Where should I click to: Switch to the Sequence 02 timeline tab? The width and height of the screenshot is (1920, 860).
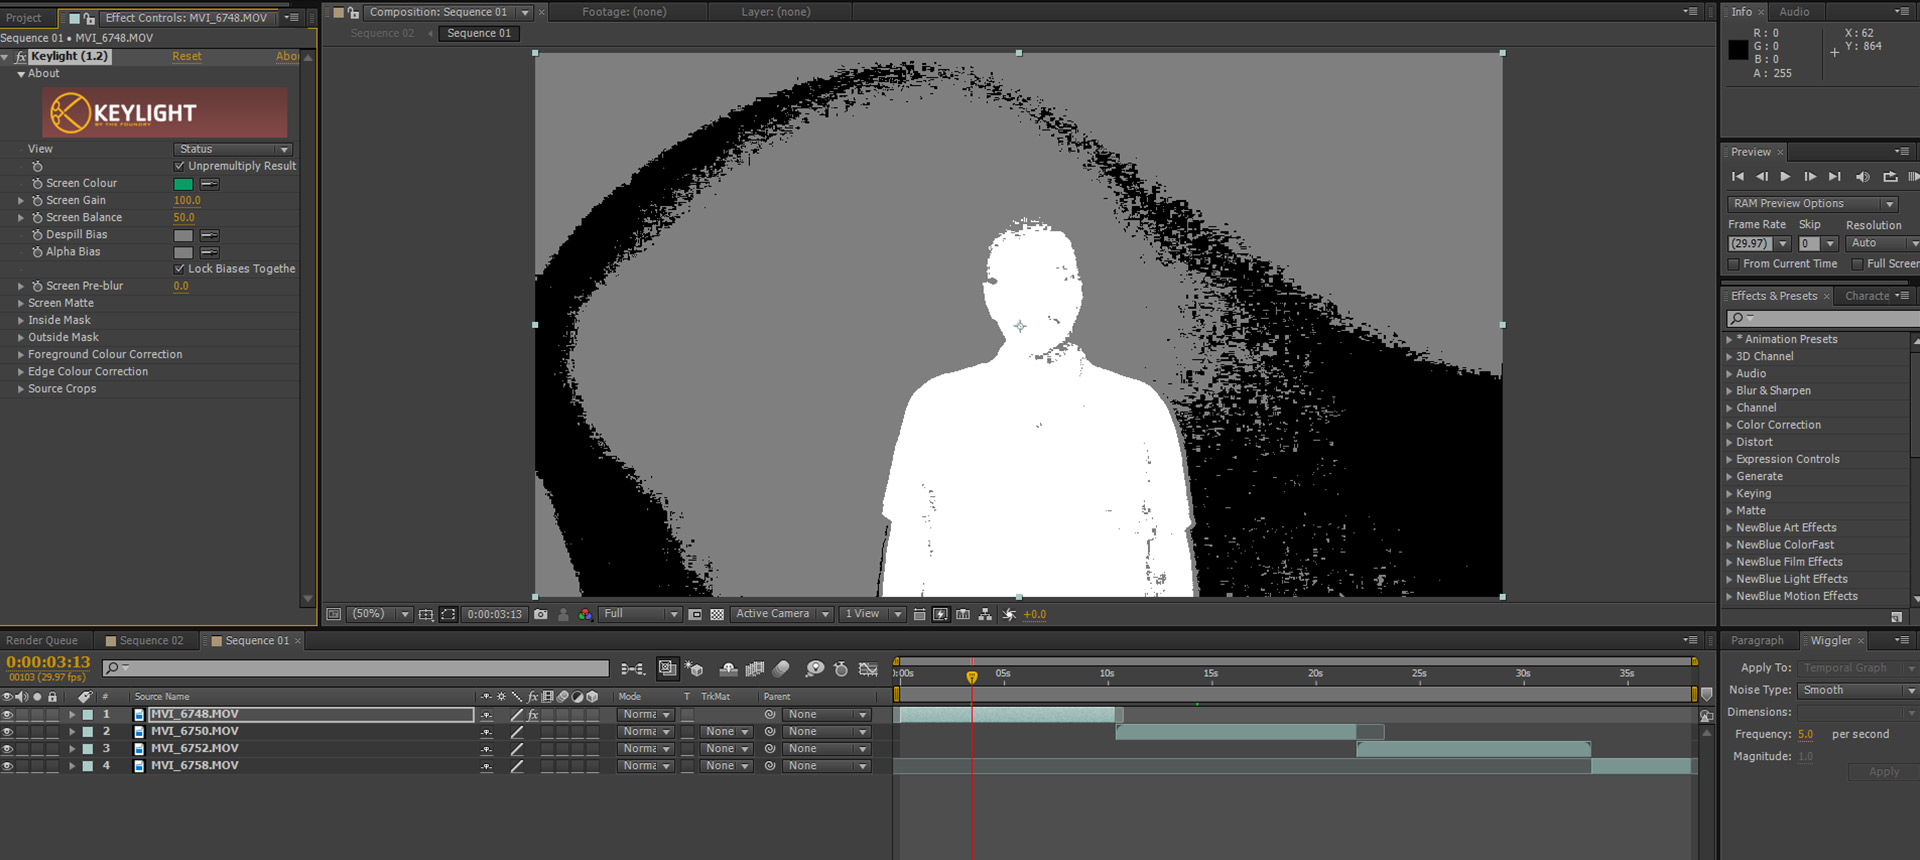[x=150, y=641]
